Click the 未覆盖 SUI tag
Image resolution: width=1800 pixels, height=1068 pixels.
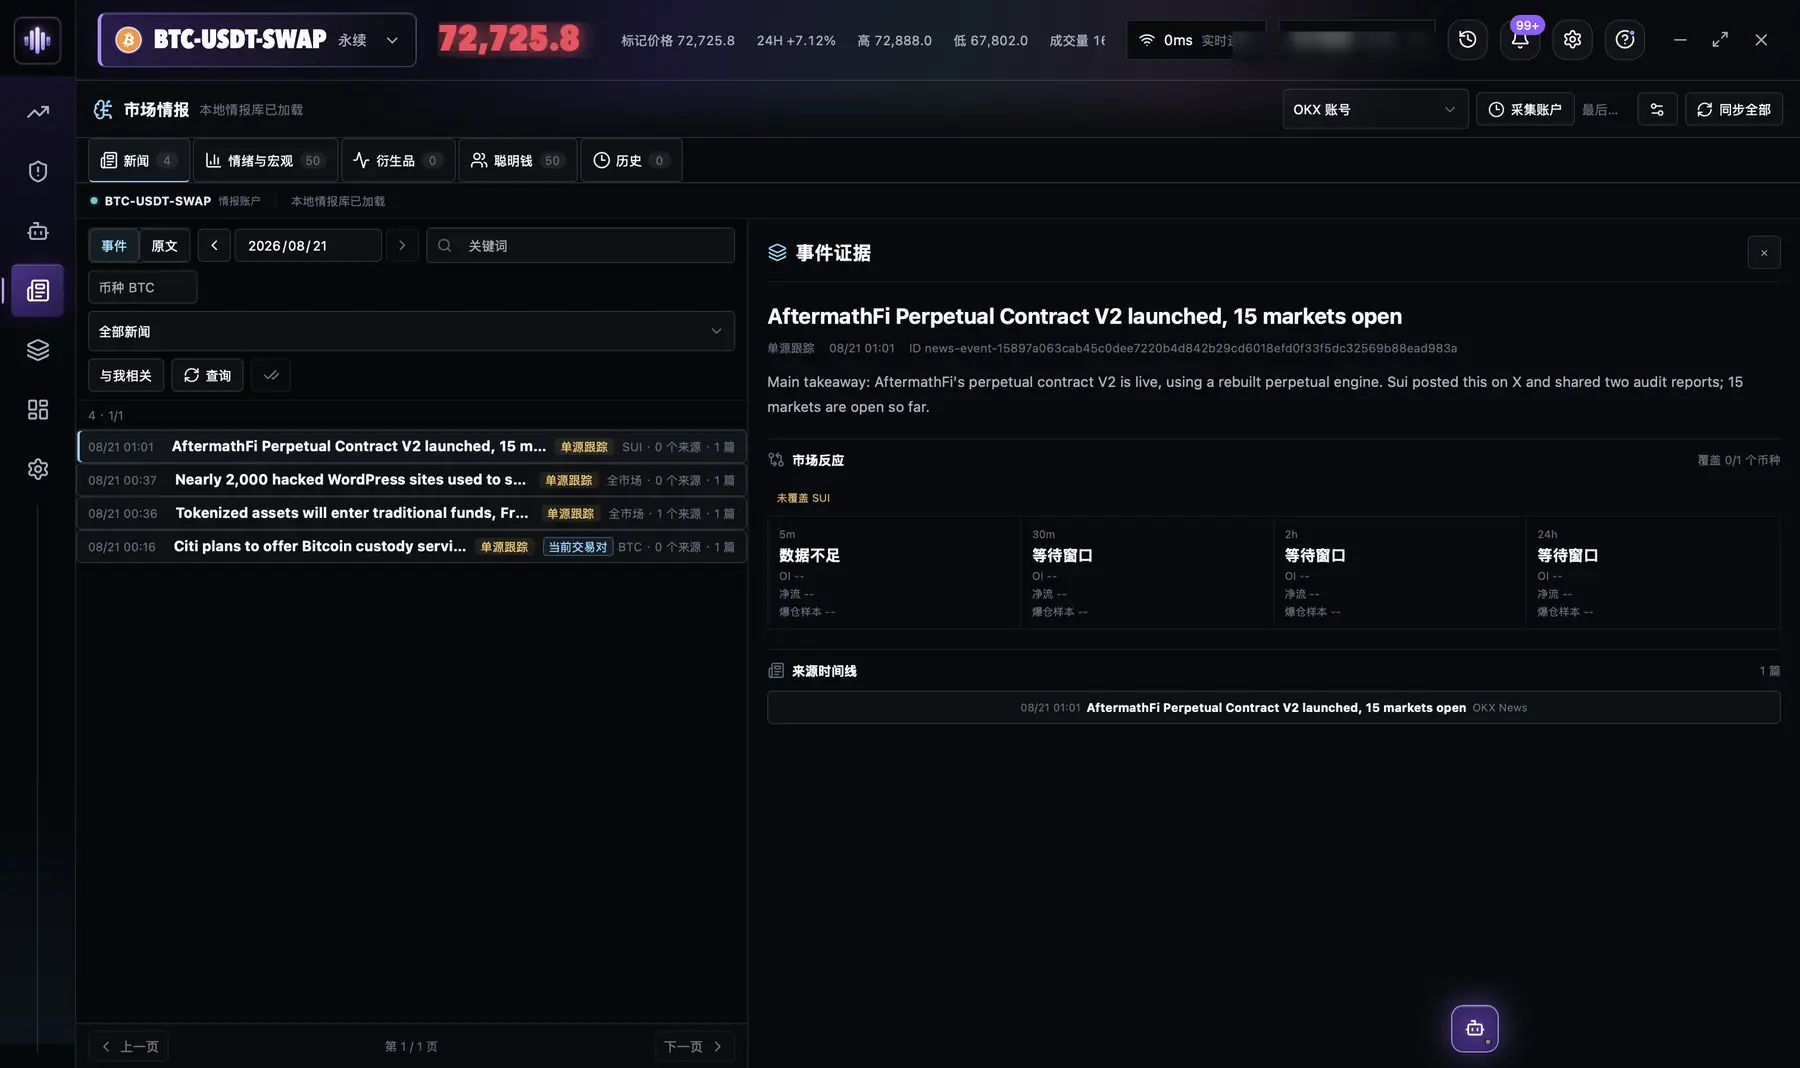(x=803, y=498)
